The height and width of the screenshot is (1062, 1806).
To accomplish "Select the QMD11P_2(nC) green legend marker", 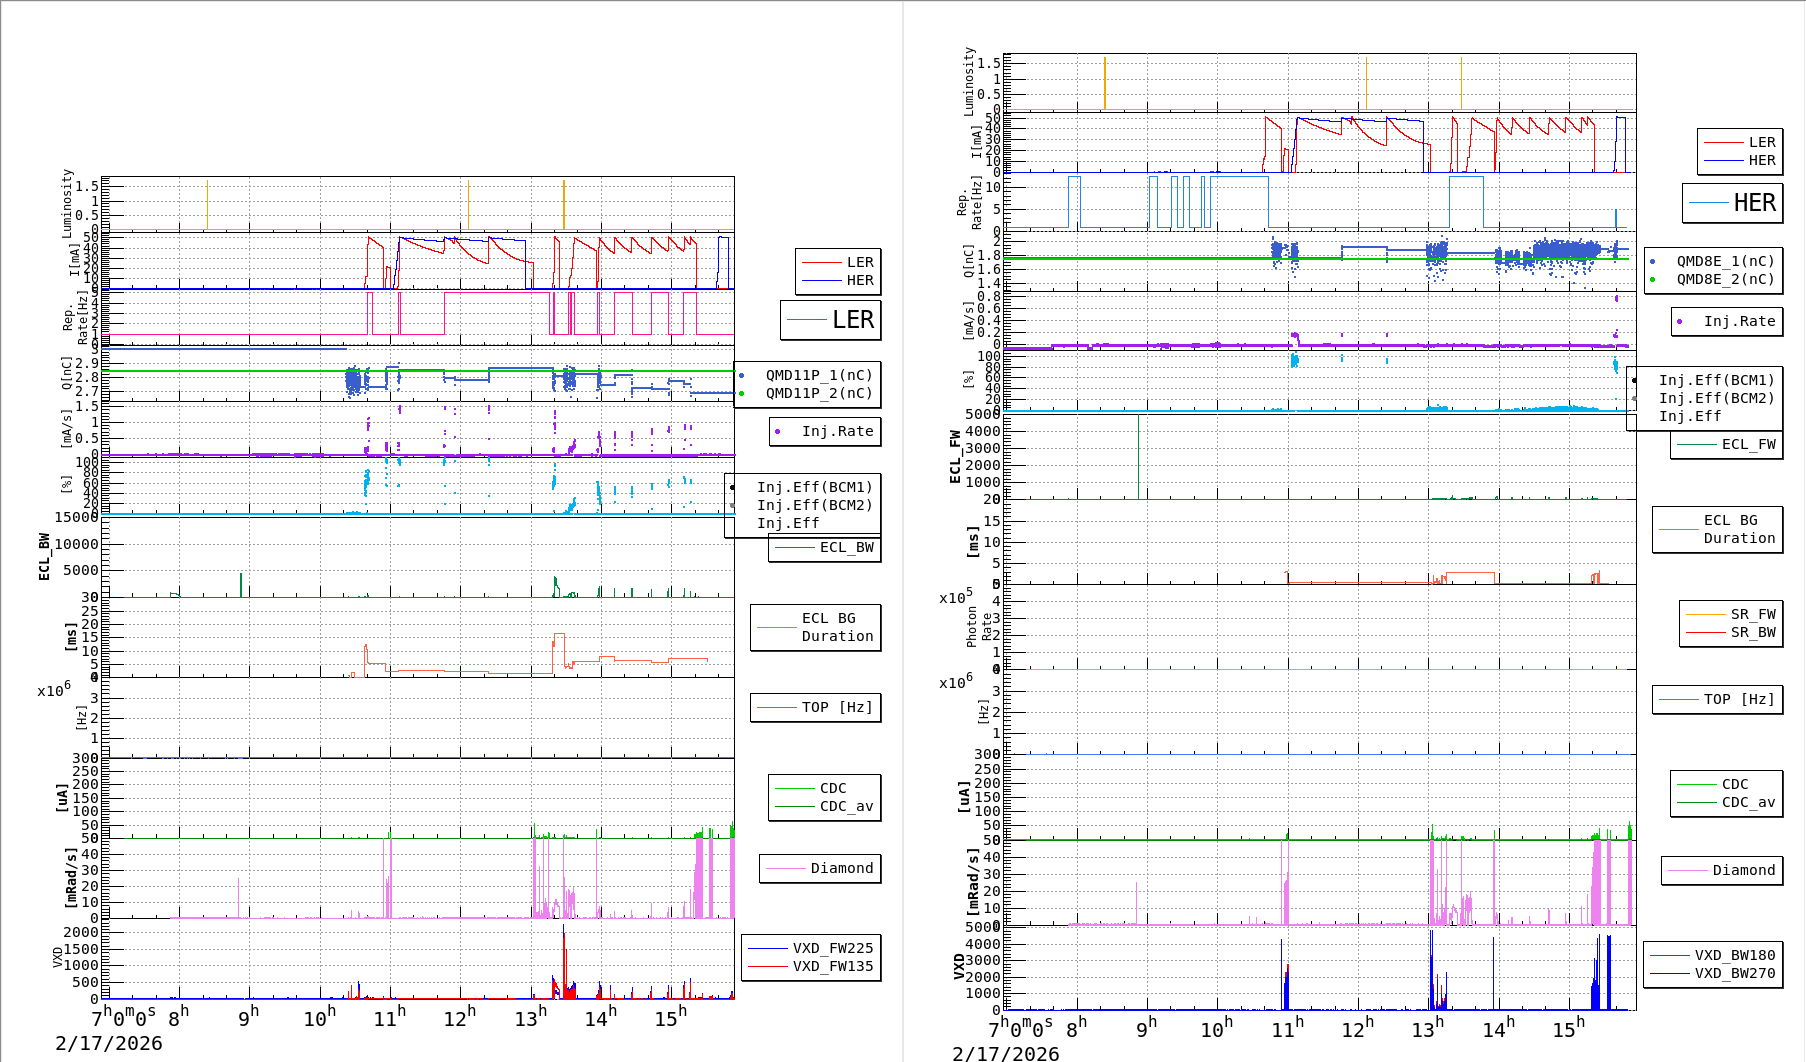I will tap(741, 394).
